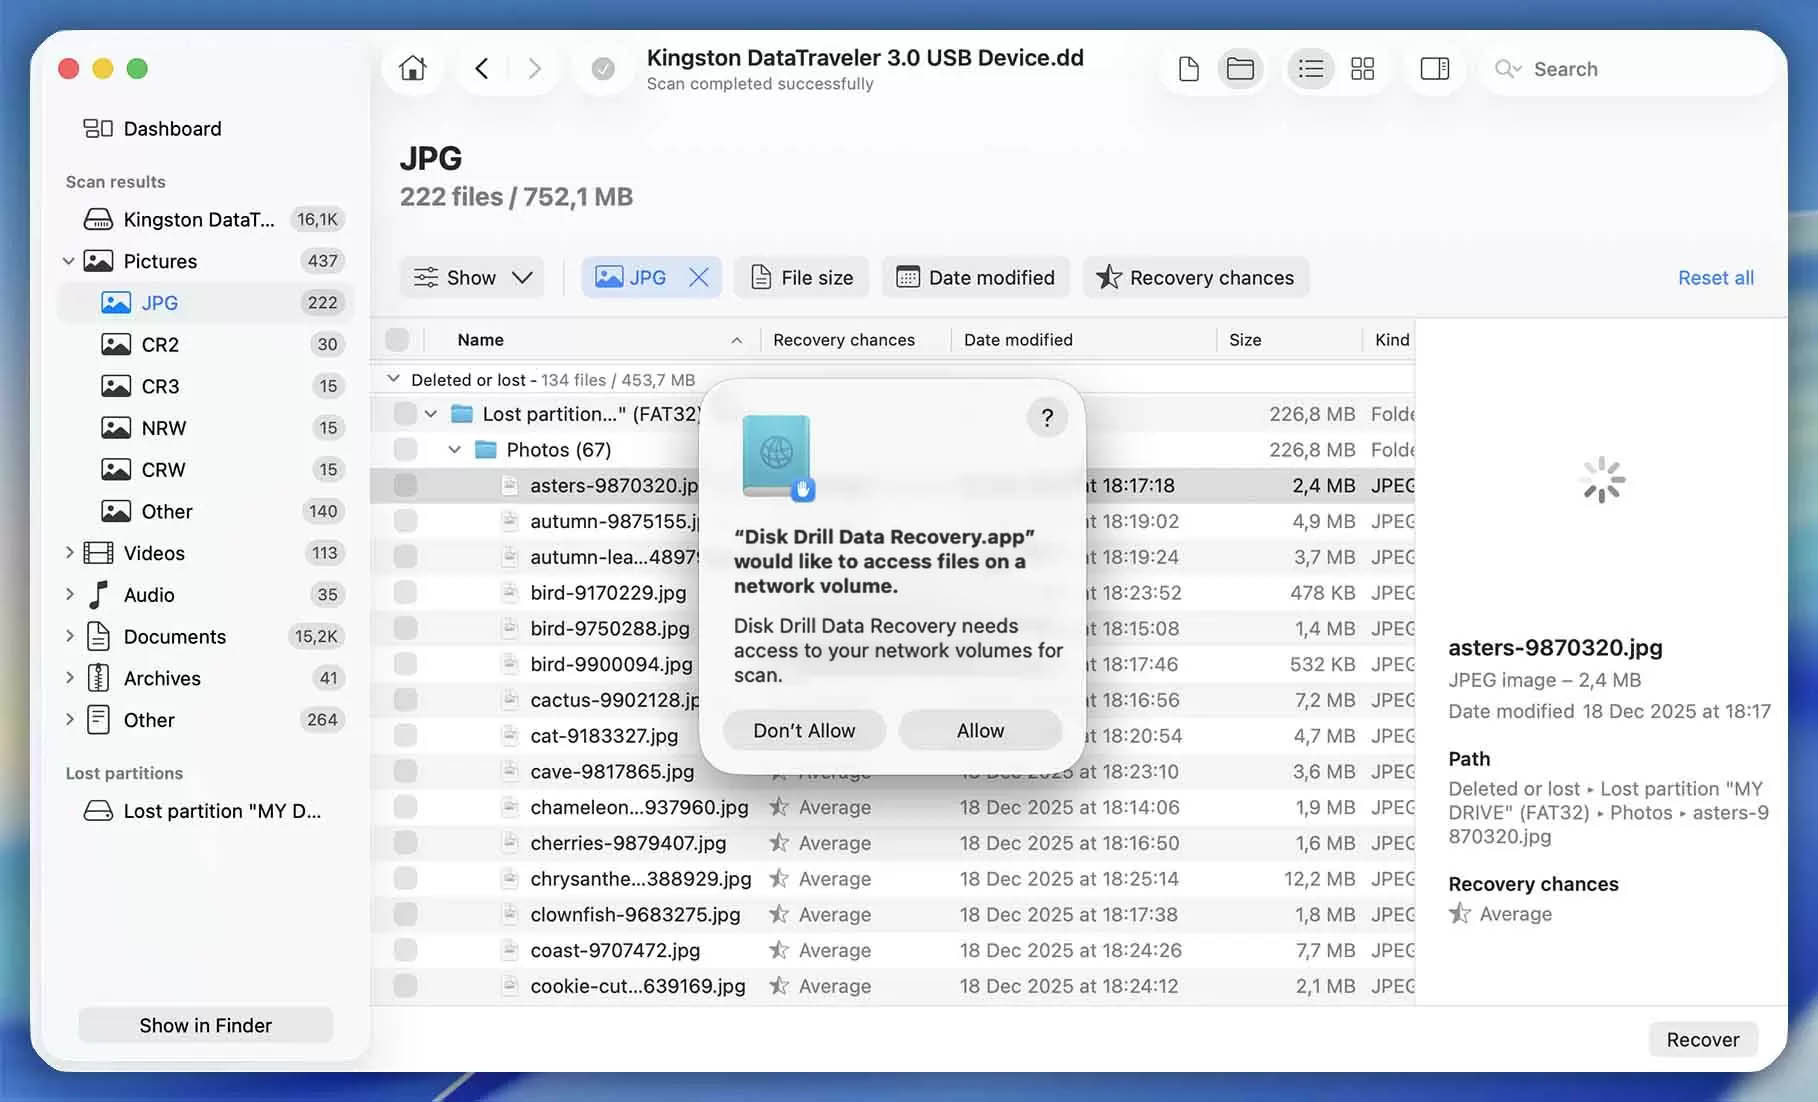This screenshot has height=1102, width=1818.
Task: Check the bird-9170229.jpg checkbox
Action: [x=405, y=593]
